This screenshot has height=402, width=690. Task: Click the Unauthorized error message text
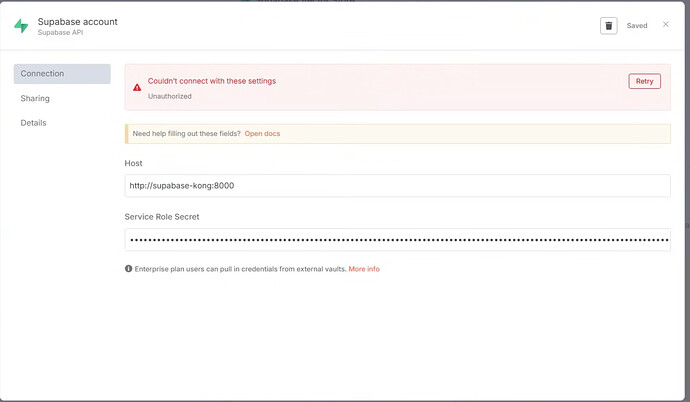pos(169,96)
